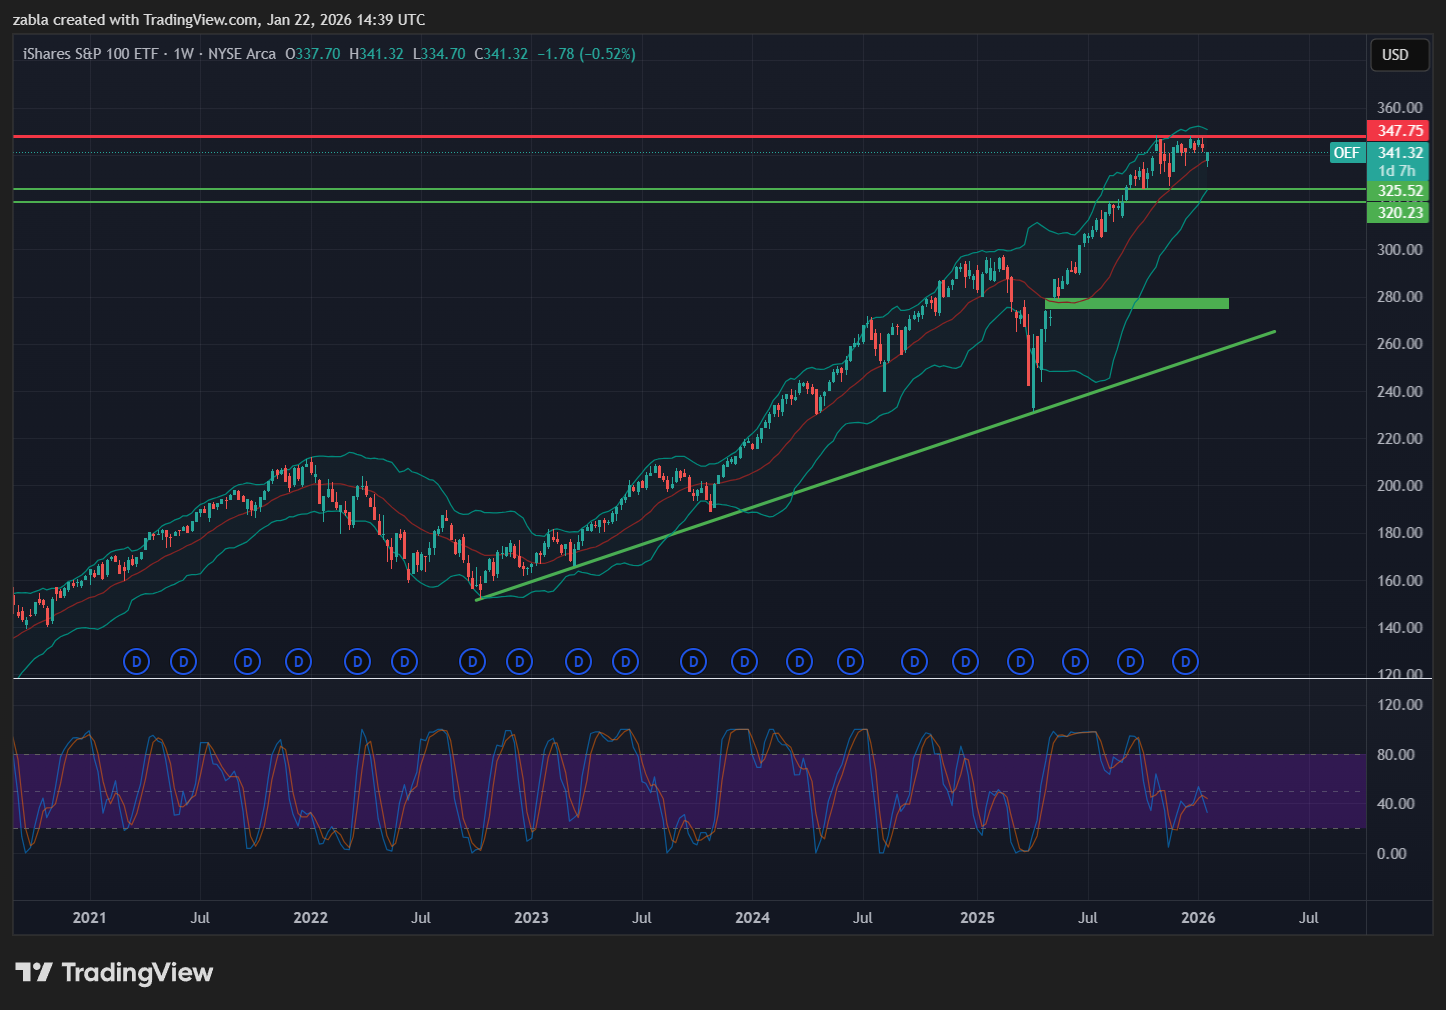Open the USD currency selector
The image size is (1446, 1010).
[x=1395, y=55]
